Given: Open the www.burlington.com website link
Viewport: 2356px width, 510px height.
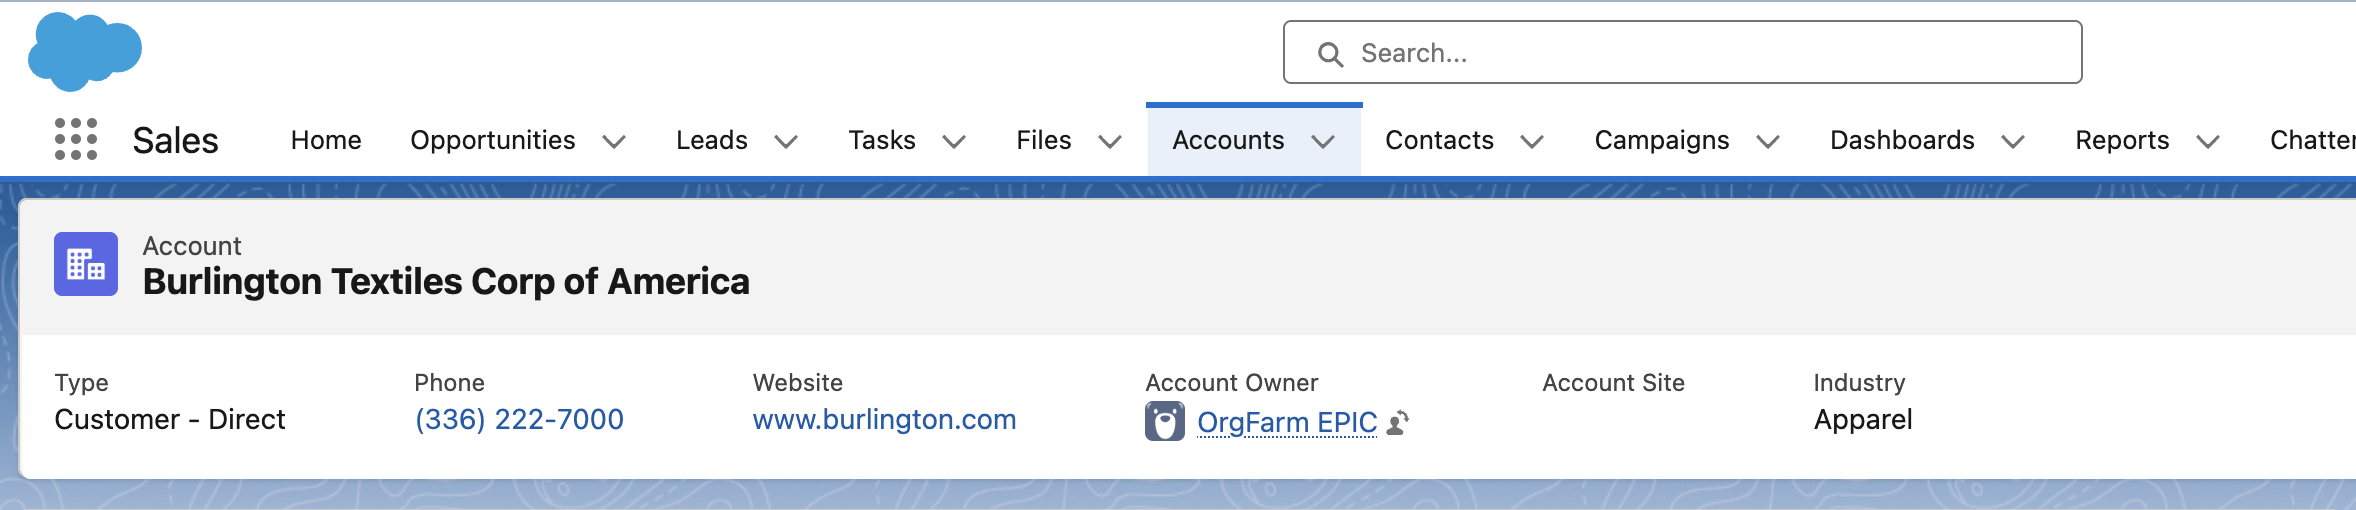Looking at the screenshot, I should pyautogui.click(x=884, y=419).
